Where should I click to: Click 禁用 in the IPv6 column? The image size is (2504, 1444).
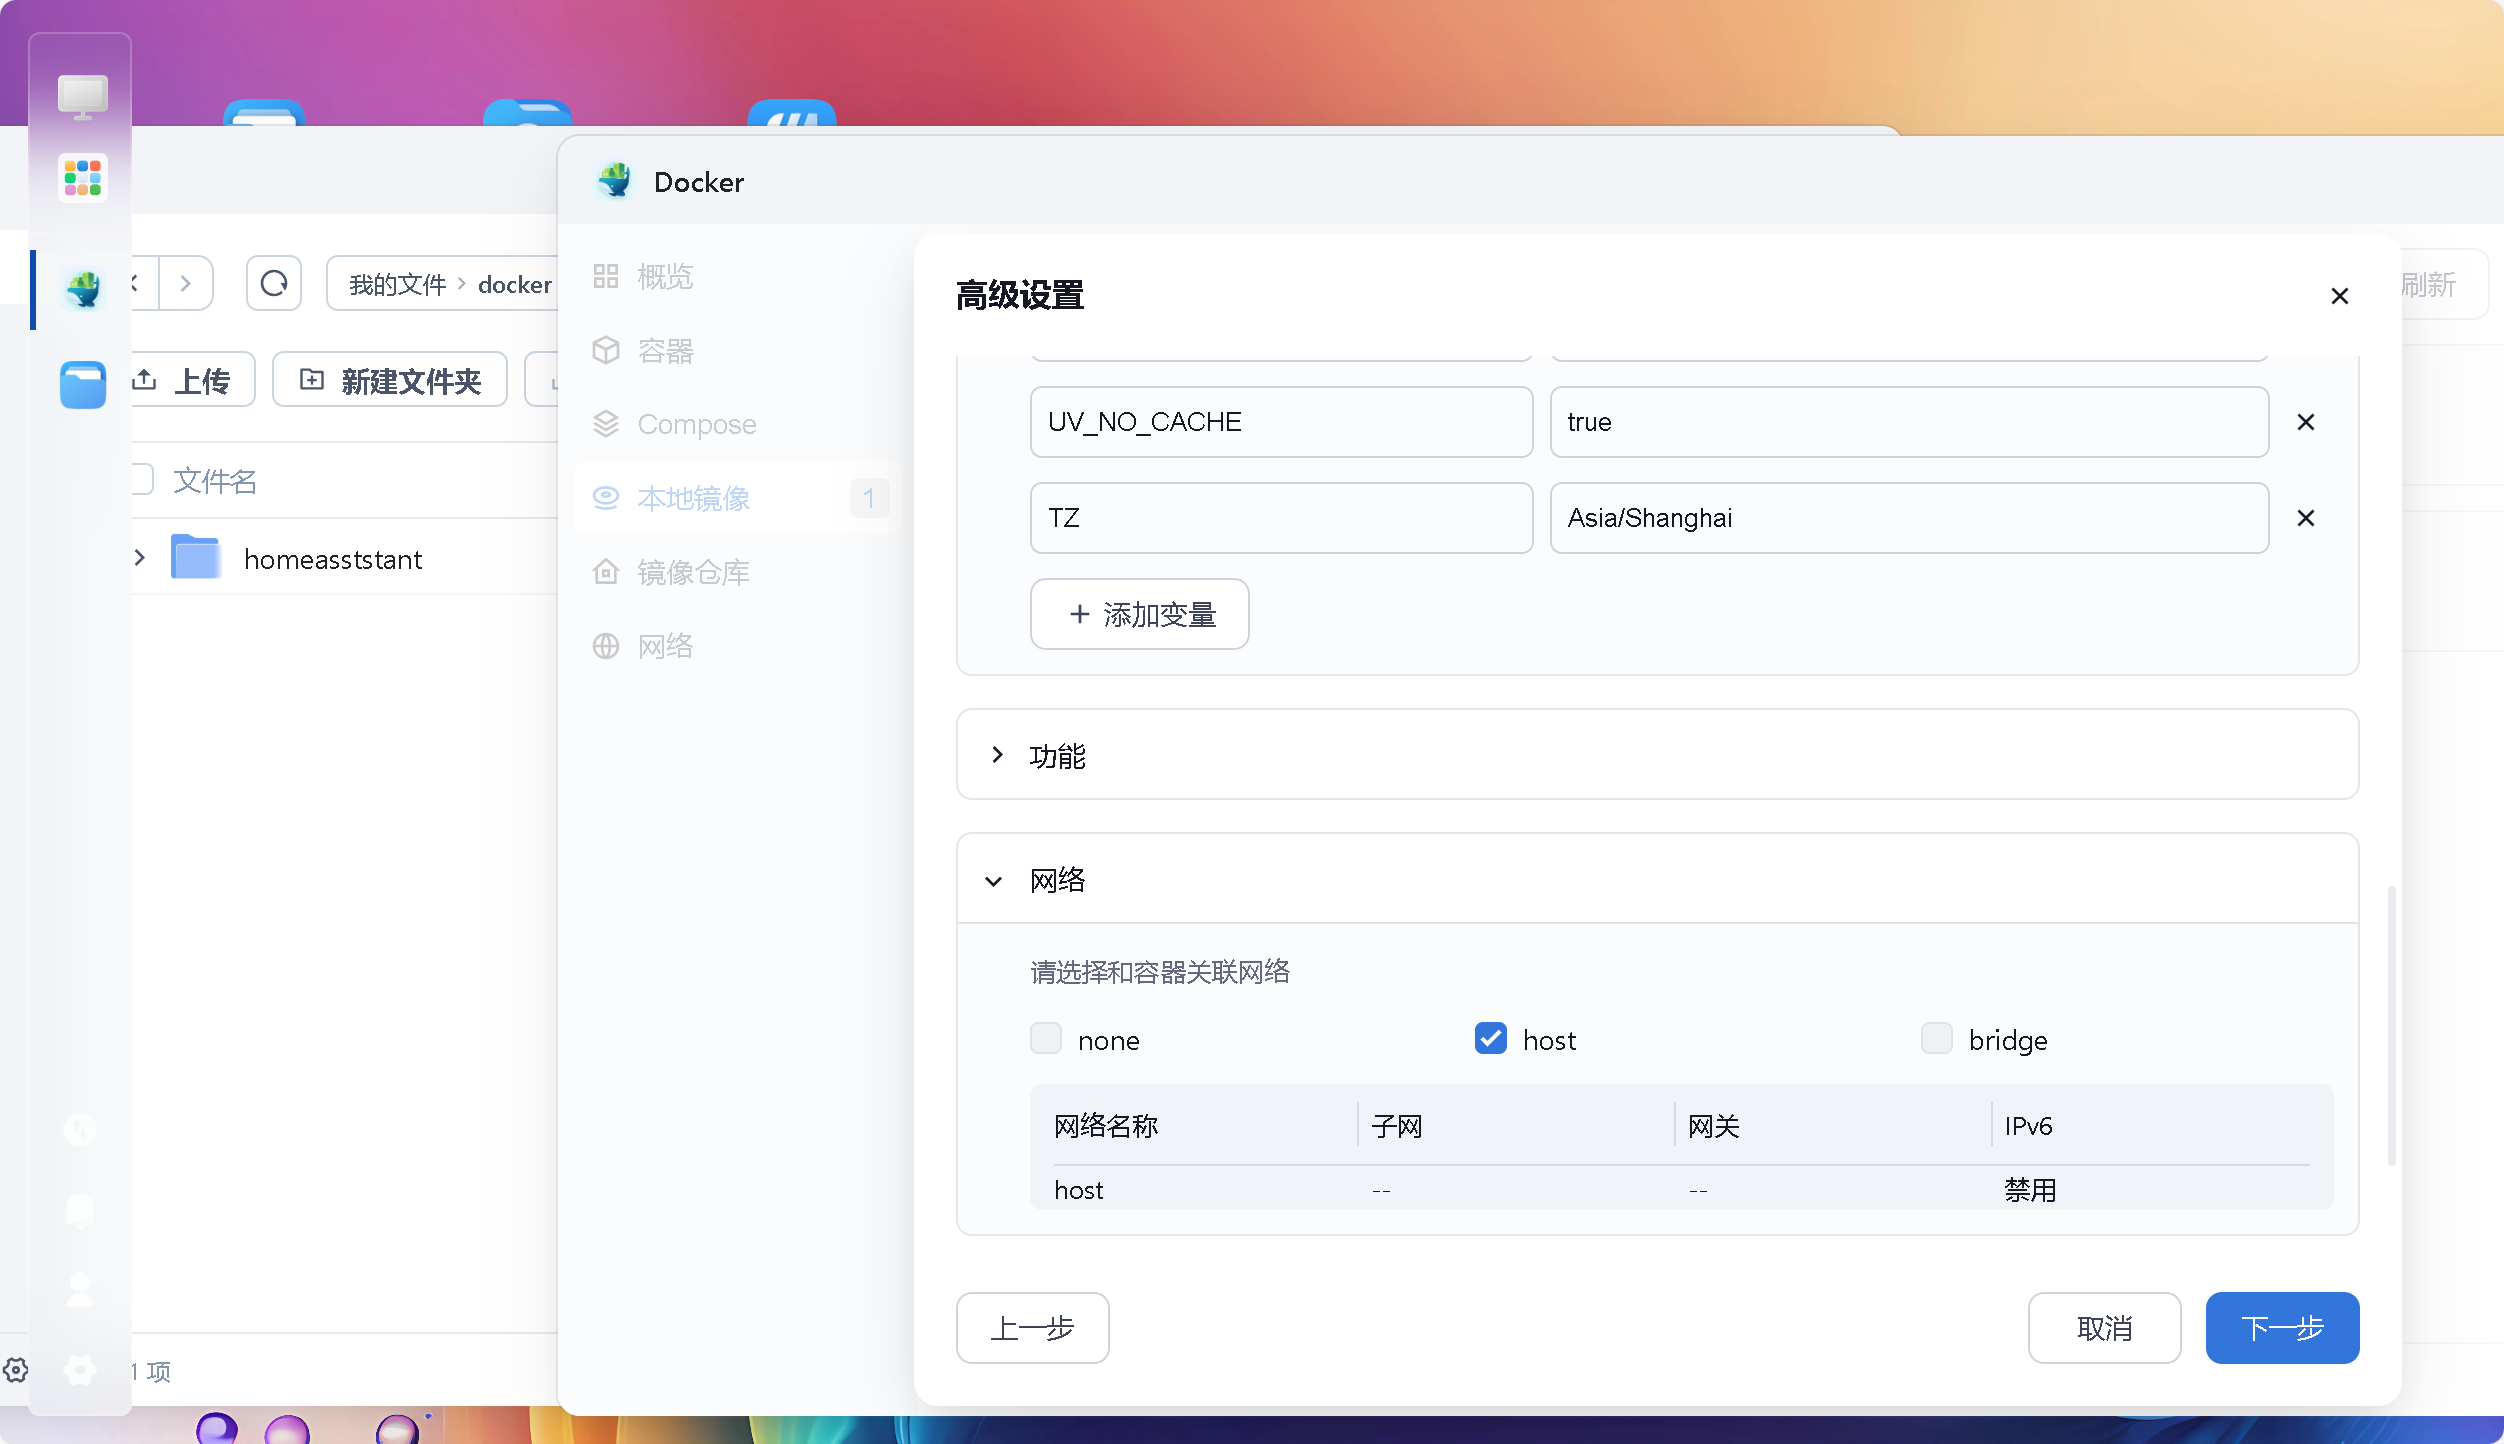[2030, 1189]
